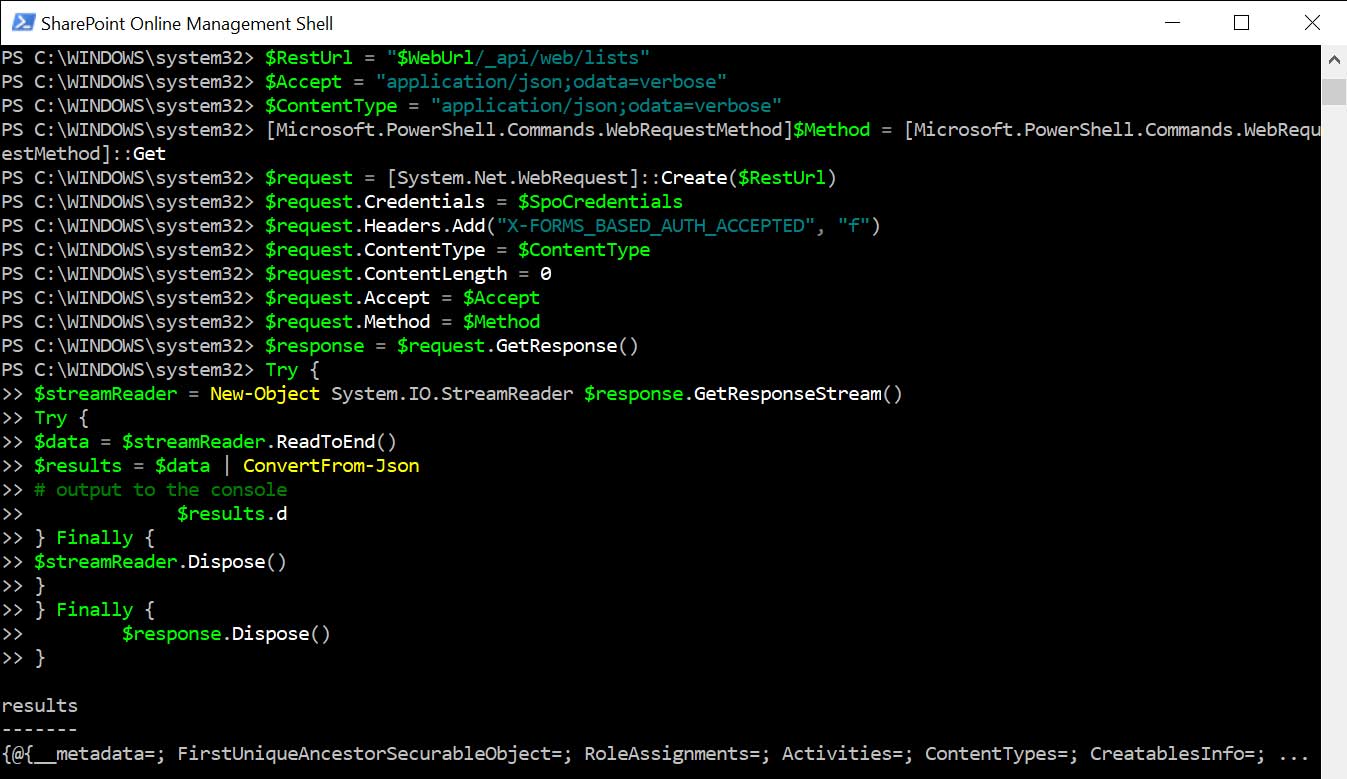Click the results output column header
Image resolution: width=1347 pixels, height=779 pixels.
(39, 706)
